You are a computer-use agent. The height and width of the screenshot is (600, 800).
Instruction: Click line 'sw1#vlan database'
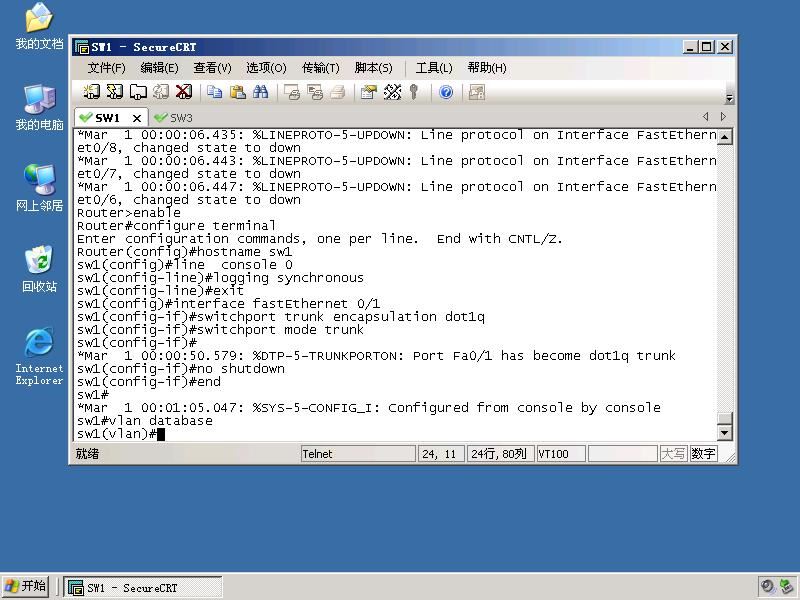coord(145,421)
